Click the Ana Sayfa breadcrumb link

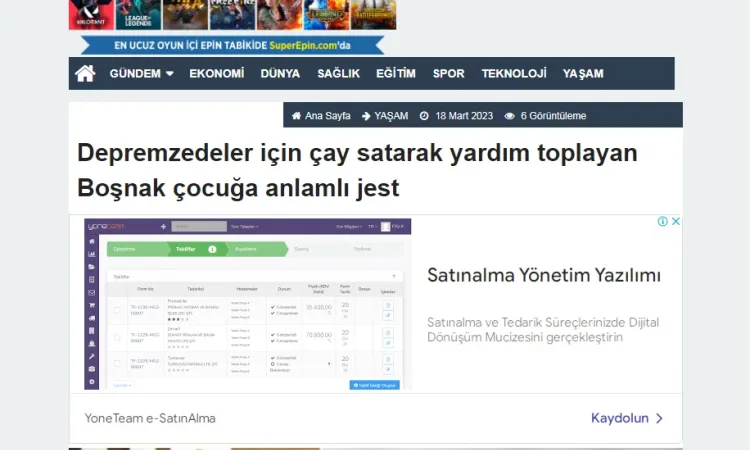tap(328, 116)
